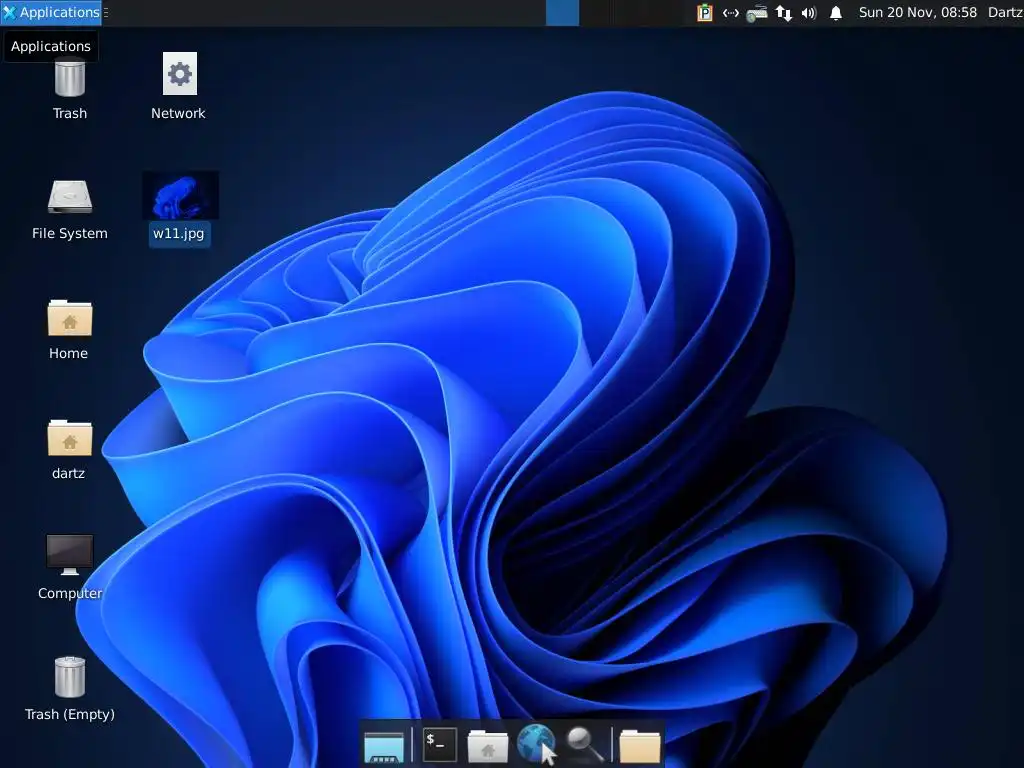
Task: Switch to the highlighted blue workspace
Action: click(562, 13)
